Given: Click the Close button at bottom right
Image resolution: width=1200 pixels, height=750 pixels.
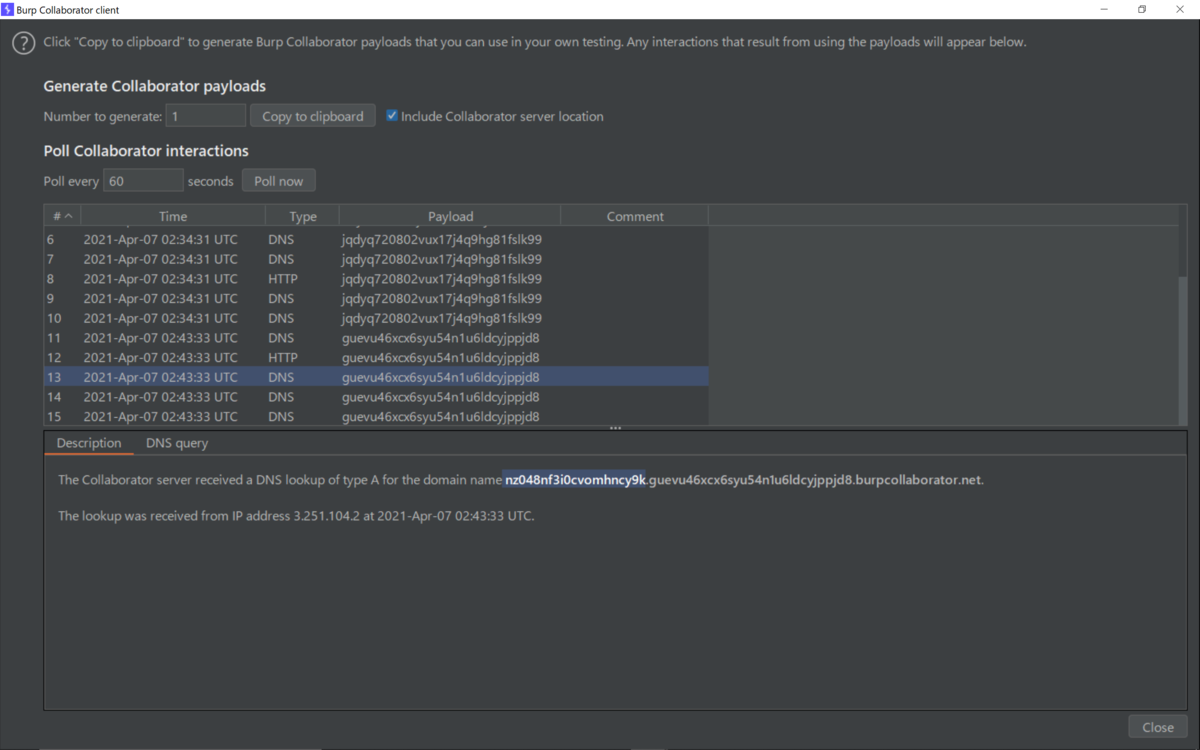Looking at the screenshot, I should (x=1158, y=728).
